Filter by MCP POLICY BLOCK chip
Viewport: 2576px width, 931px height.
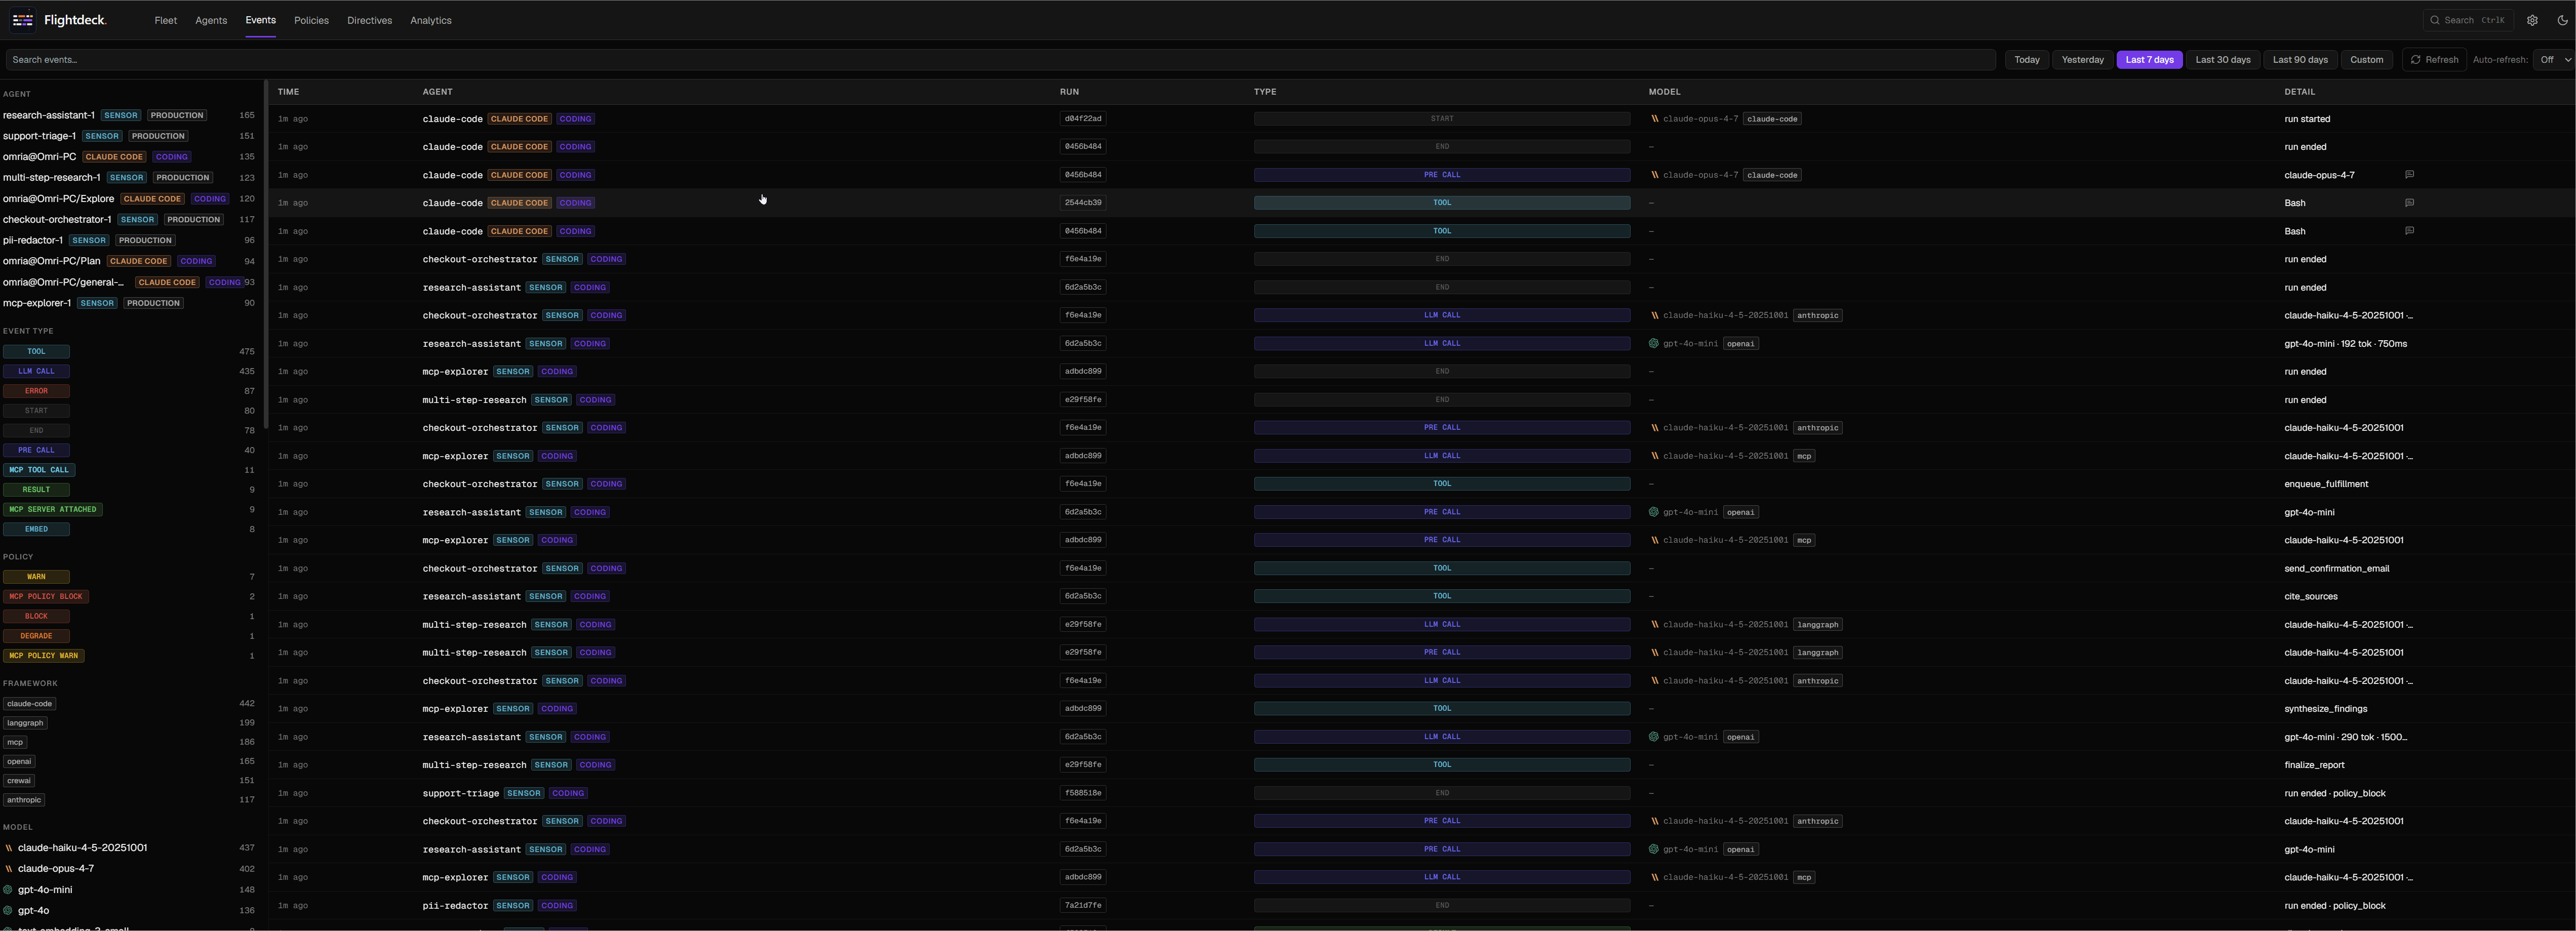point(46,597)
